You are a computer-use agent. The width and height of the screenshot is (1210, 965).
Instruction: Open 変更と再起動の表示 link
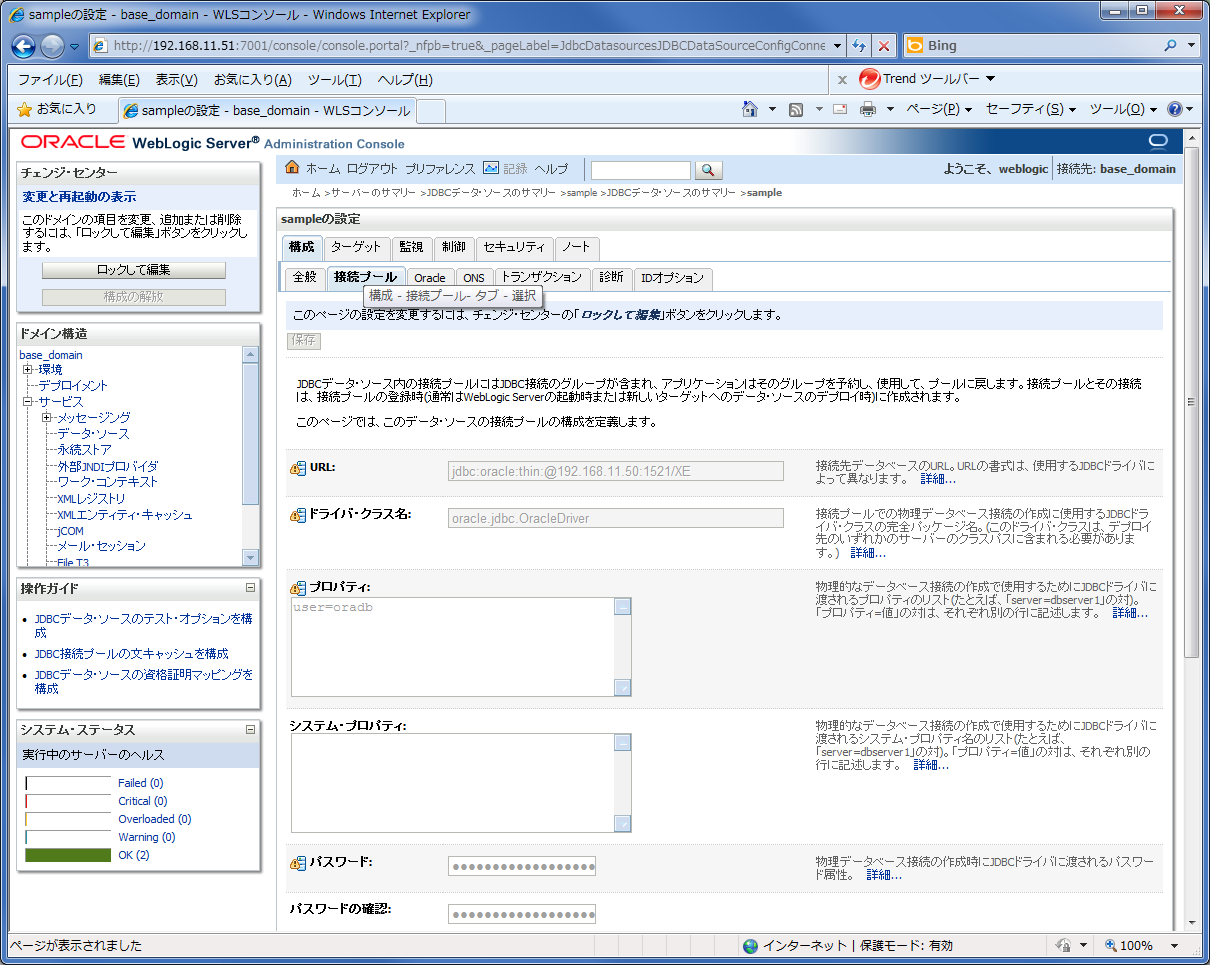[x=80, y=197]
